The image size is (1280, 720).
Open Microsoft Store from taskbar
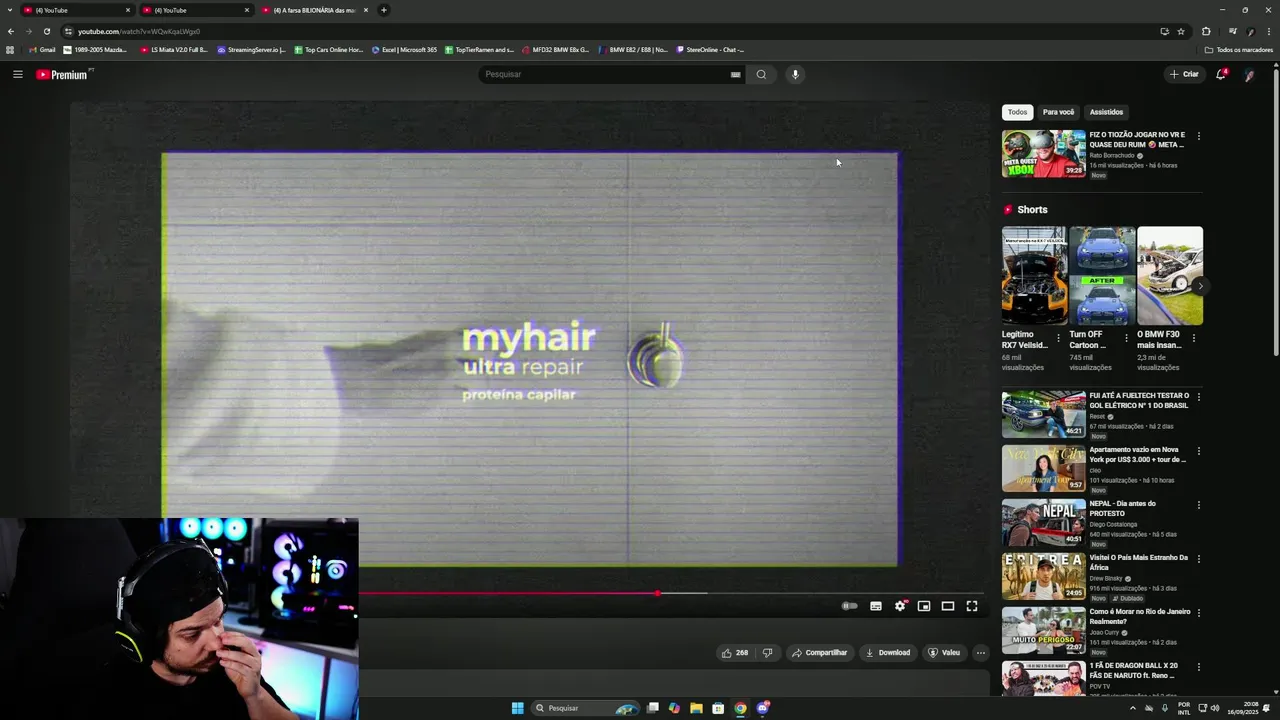coord(718,708)
